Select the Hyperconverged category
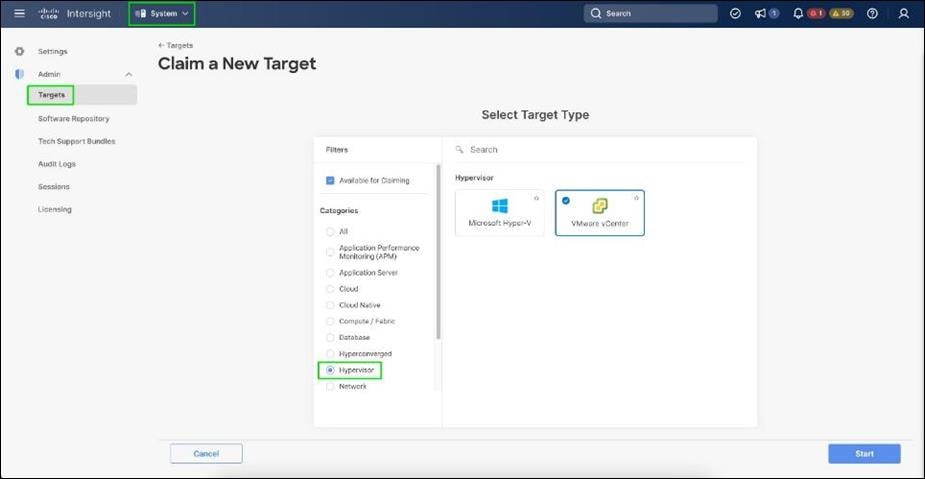Screen dimensions: 925x479 click(330, 354)
